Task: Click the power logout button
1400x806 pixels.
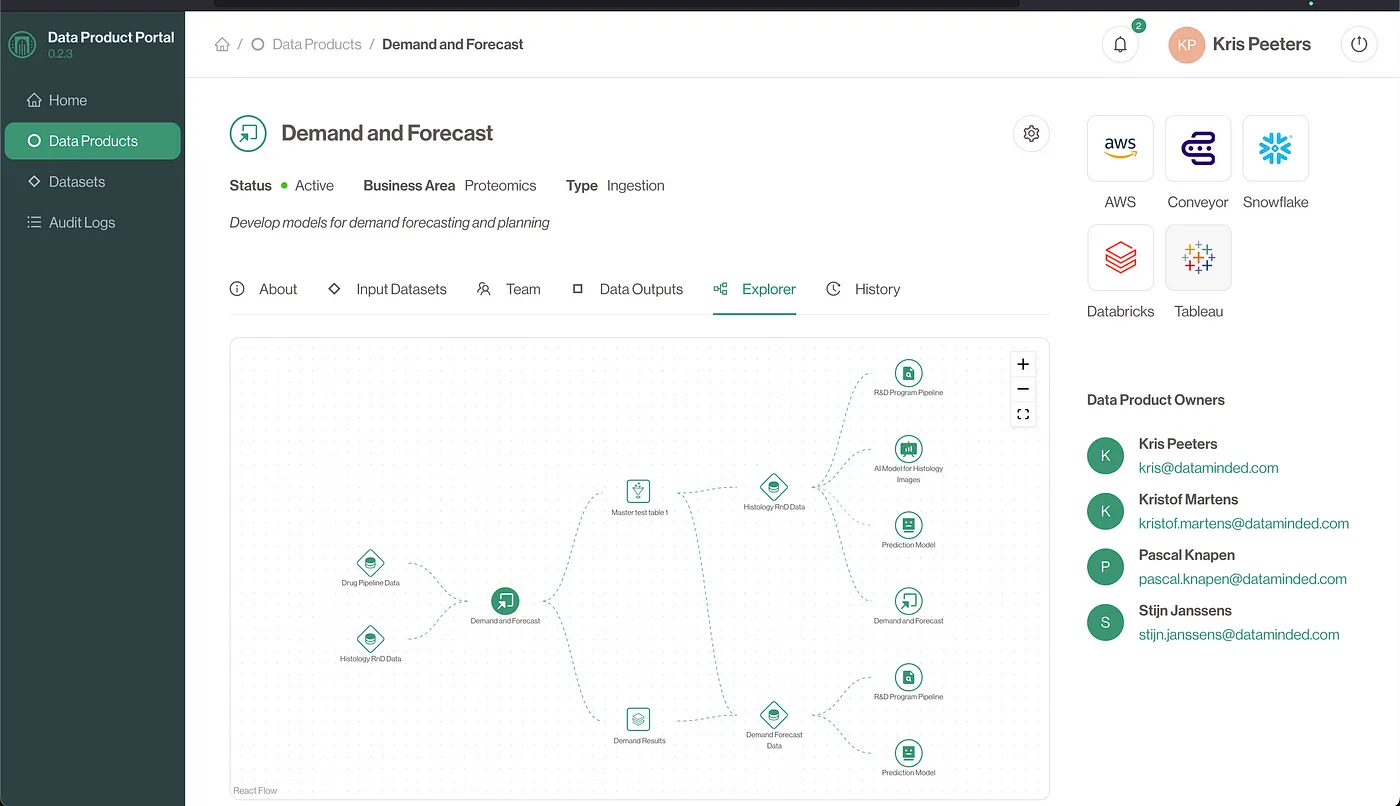Action: point(1358,45)
